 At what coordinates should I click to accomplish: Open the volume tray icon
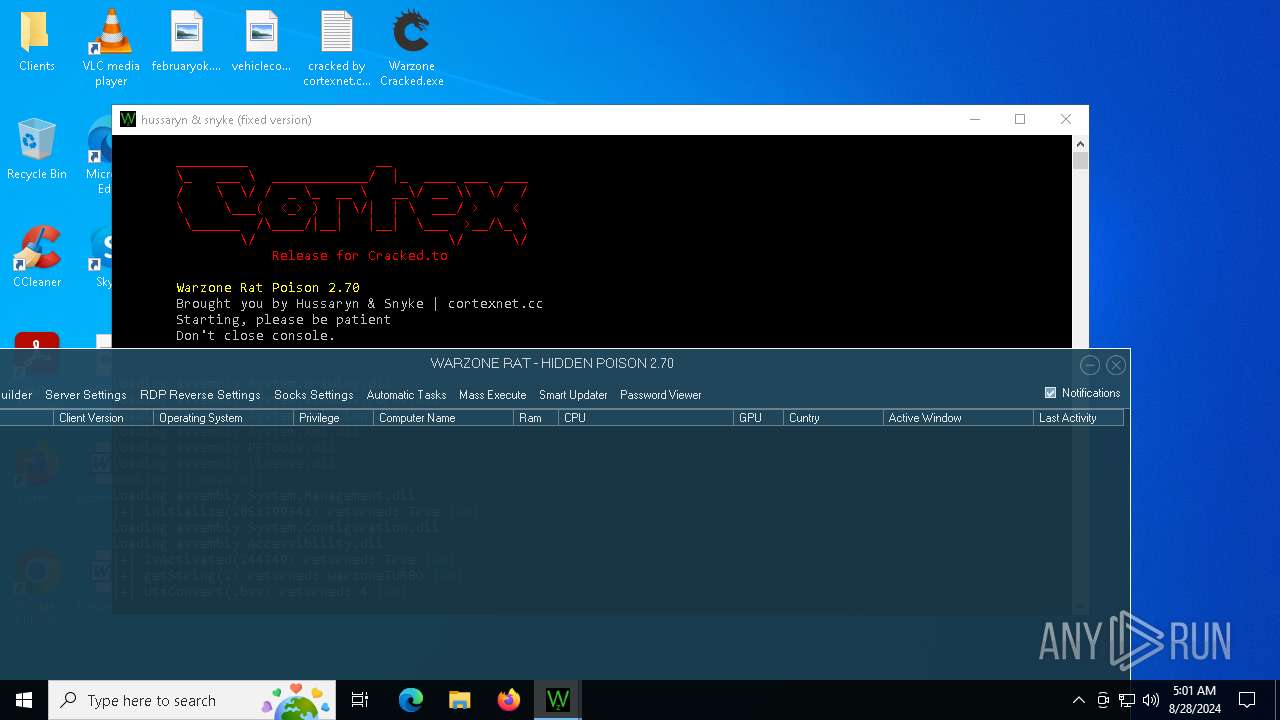[1151, 700]
